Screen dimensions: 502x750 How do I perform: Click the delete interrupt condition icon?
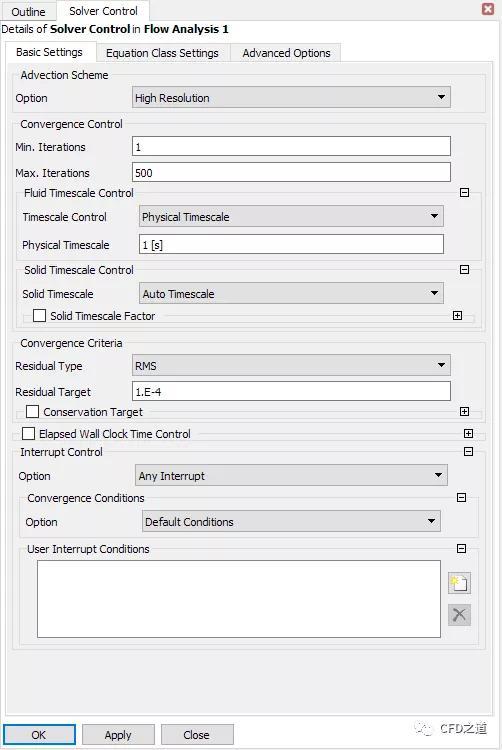click(459, 615)
